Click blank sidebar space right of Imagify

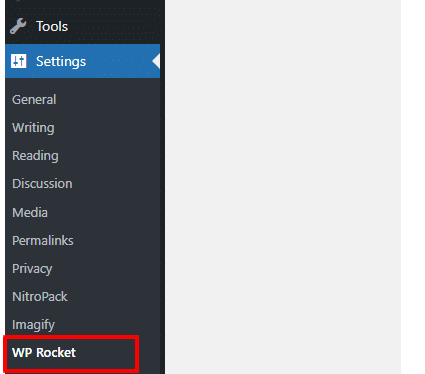(x=107, y=325)
